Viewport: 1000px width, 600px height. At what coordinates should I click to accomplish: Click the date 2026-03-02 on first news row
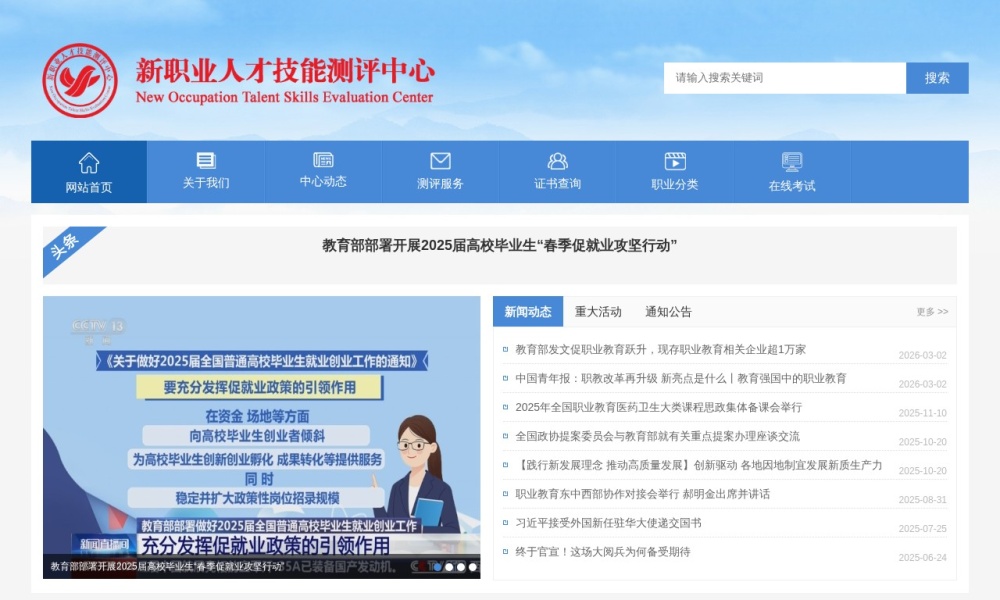coord(922,355)
